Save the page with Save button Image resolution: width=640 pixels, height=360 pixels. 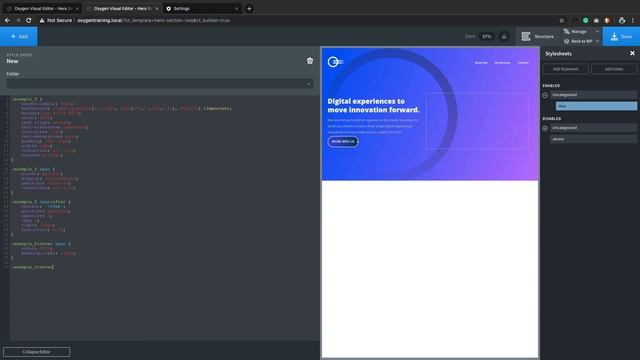pos(621,36)
